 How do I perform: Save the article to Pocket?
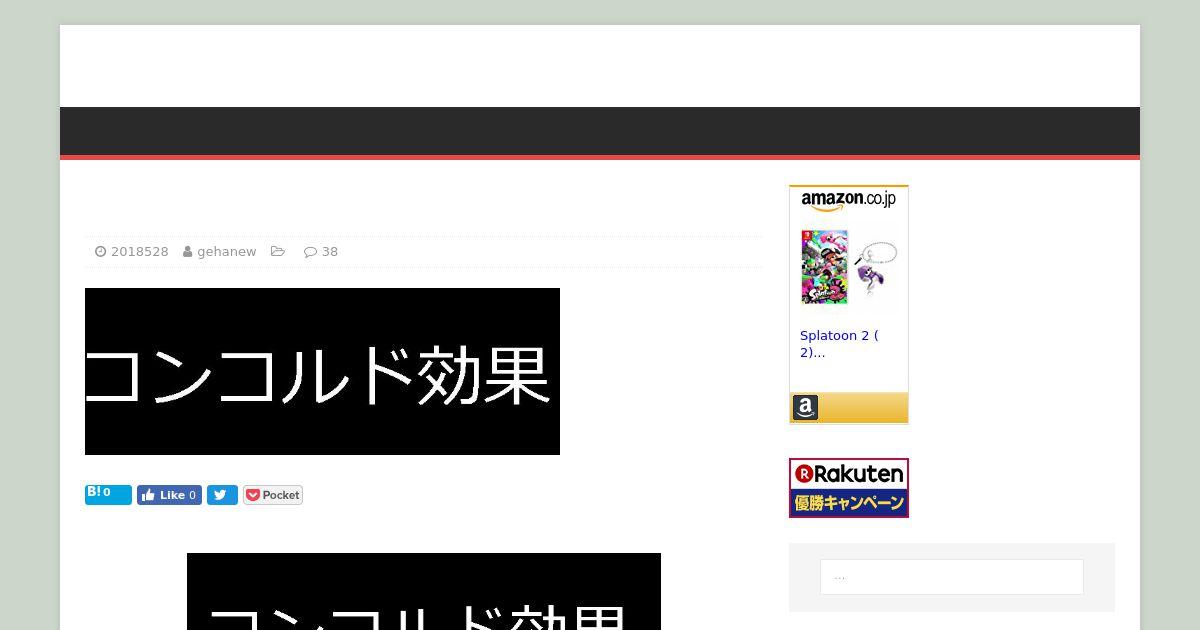point(273,495)
